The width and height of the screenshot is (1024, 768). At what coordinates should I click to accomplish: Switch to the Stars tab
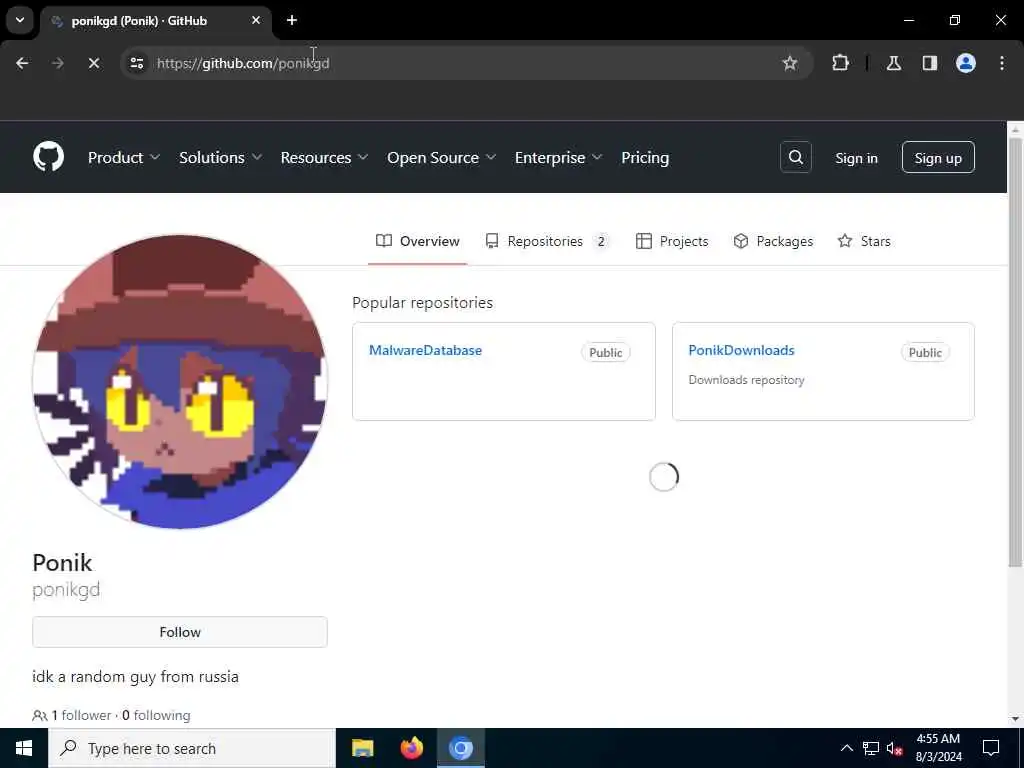coord(864,241)
